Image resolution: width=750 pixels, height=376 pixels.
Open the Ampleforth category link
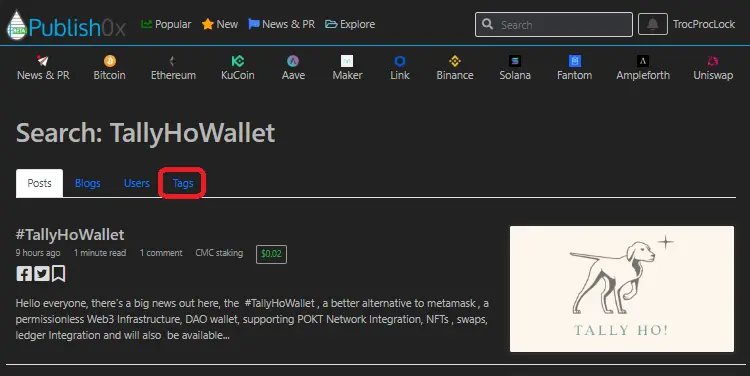click(643, 75)
